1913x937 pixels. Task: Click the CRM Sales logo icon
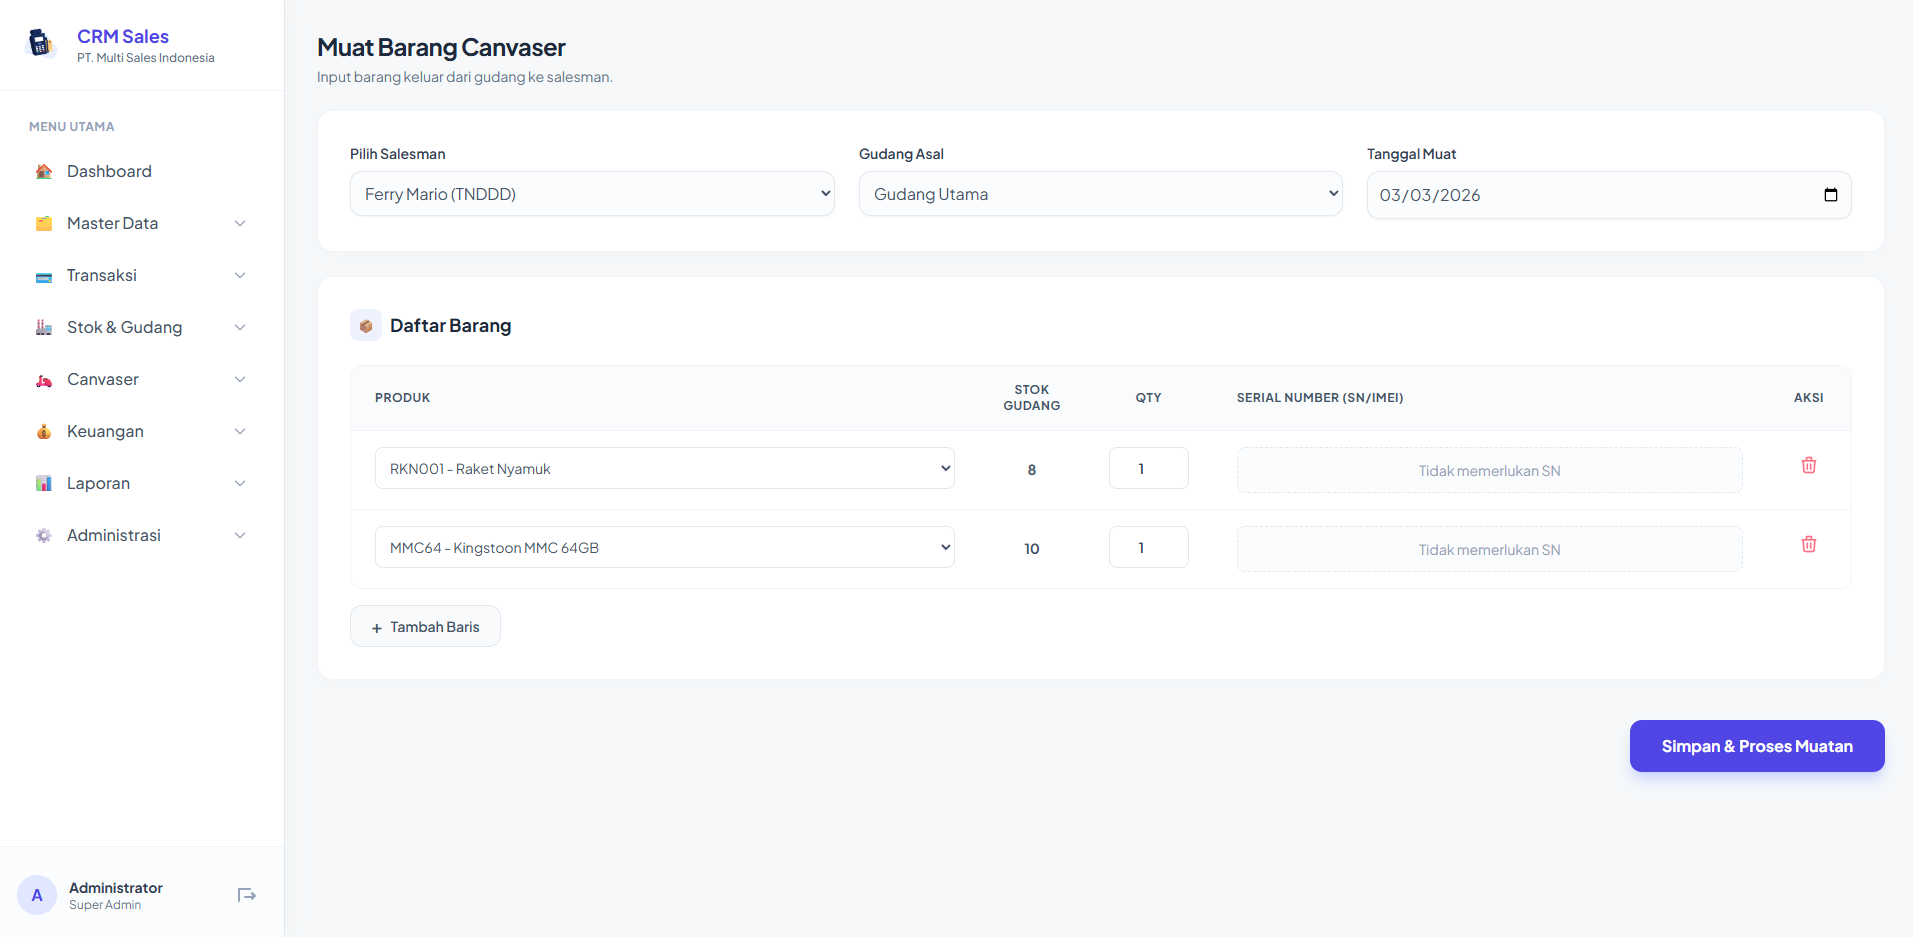point(41,43)
